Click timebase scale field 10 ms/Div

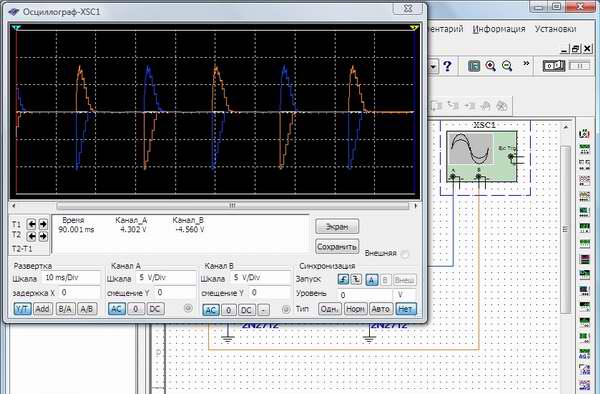(x=71, y=278)
